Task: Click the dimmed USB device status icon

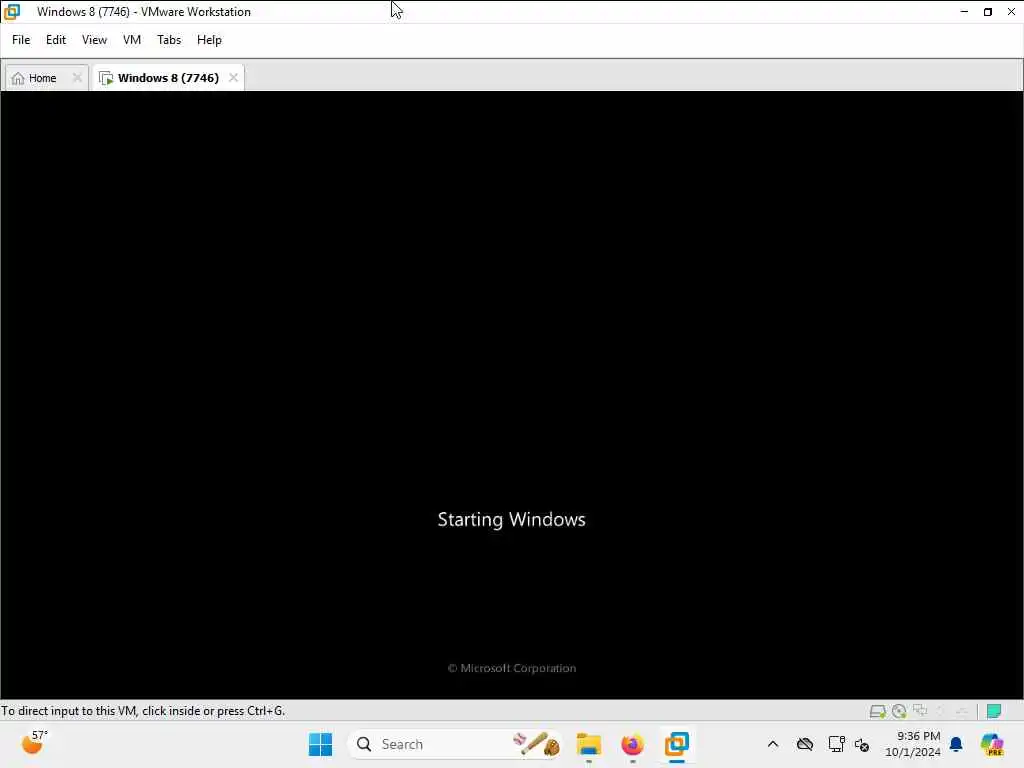Action: click(940, 711)
